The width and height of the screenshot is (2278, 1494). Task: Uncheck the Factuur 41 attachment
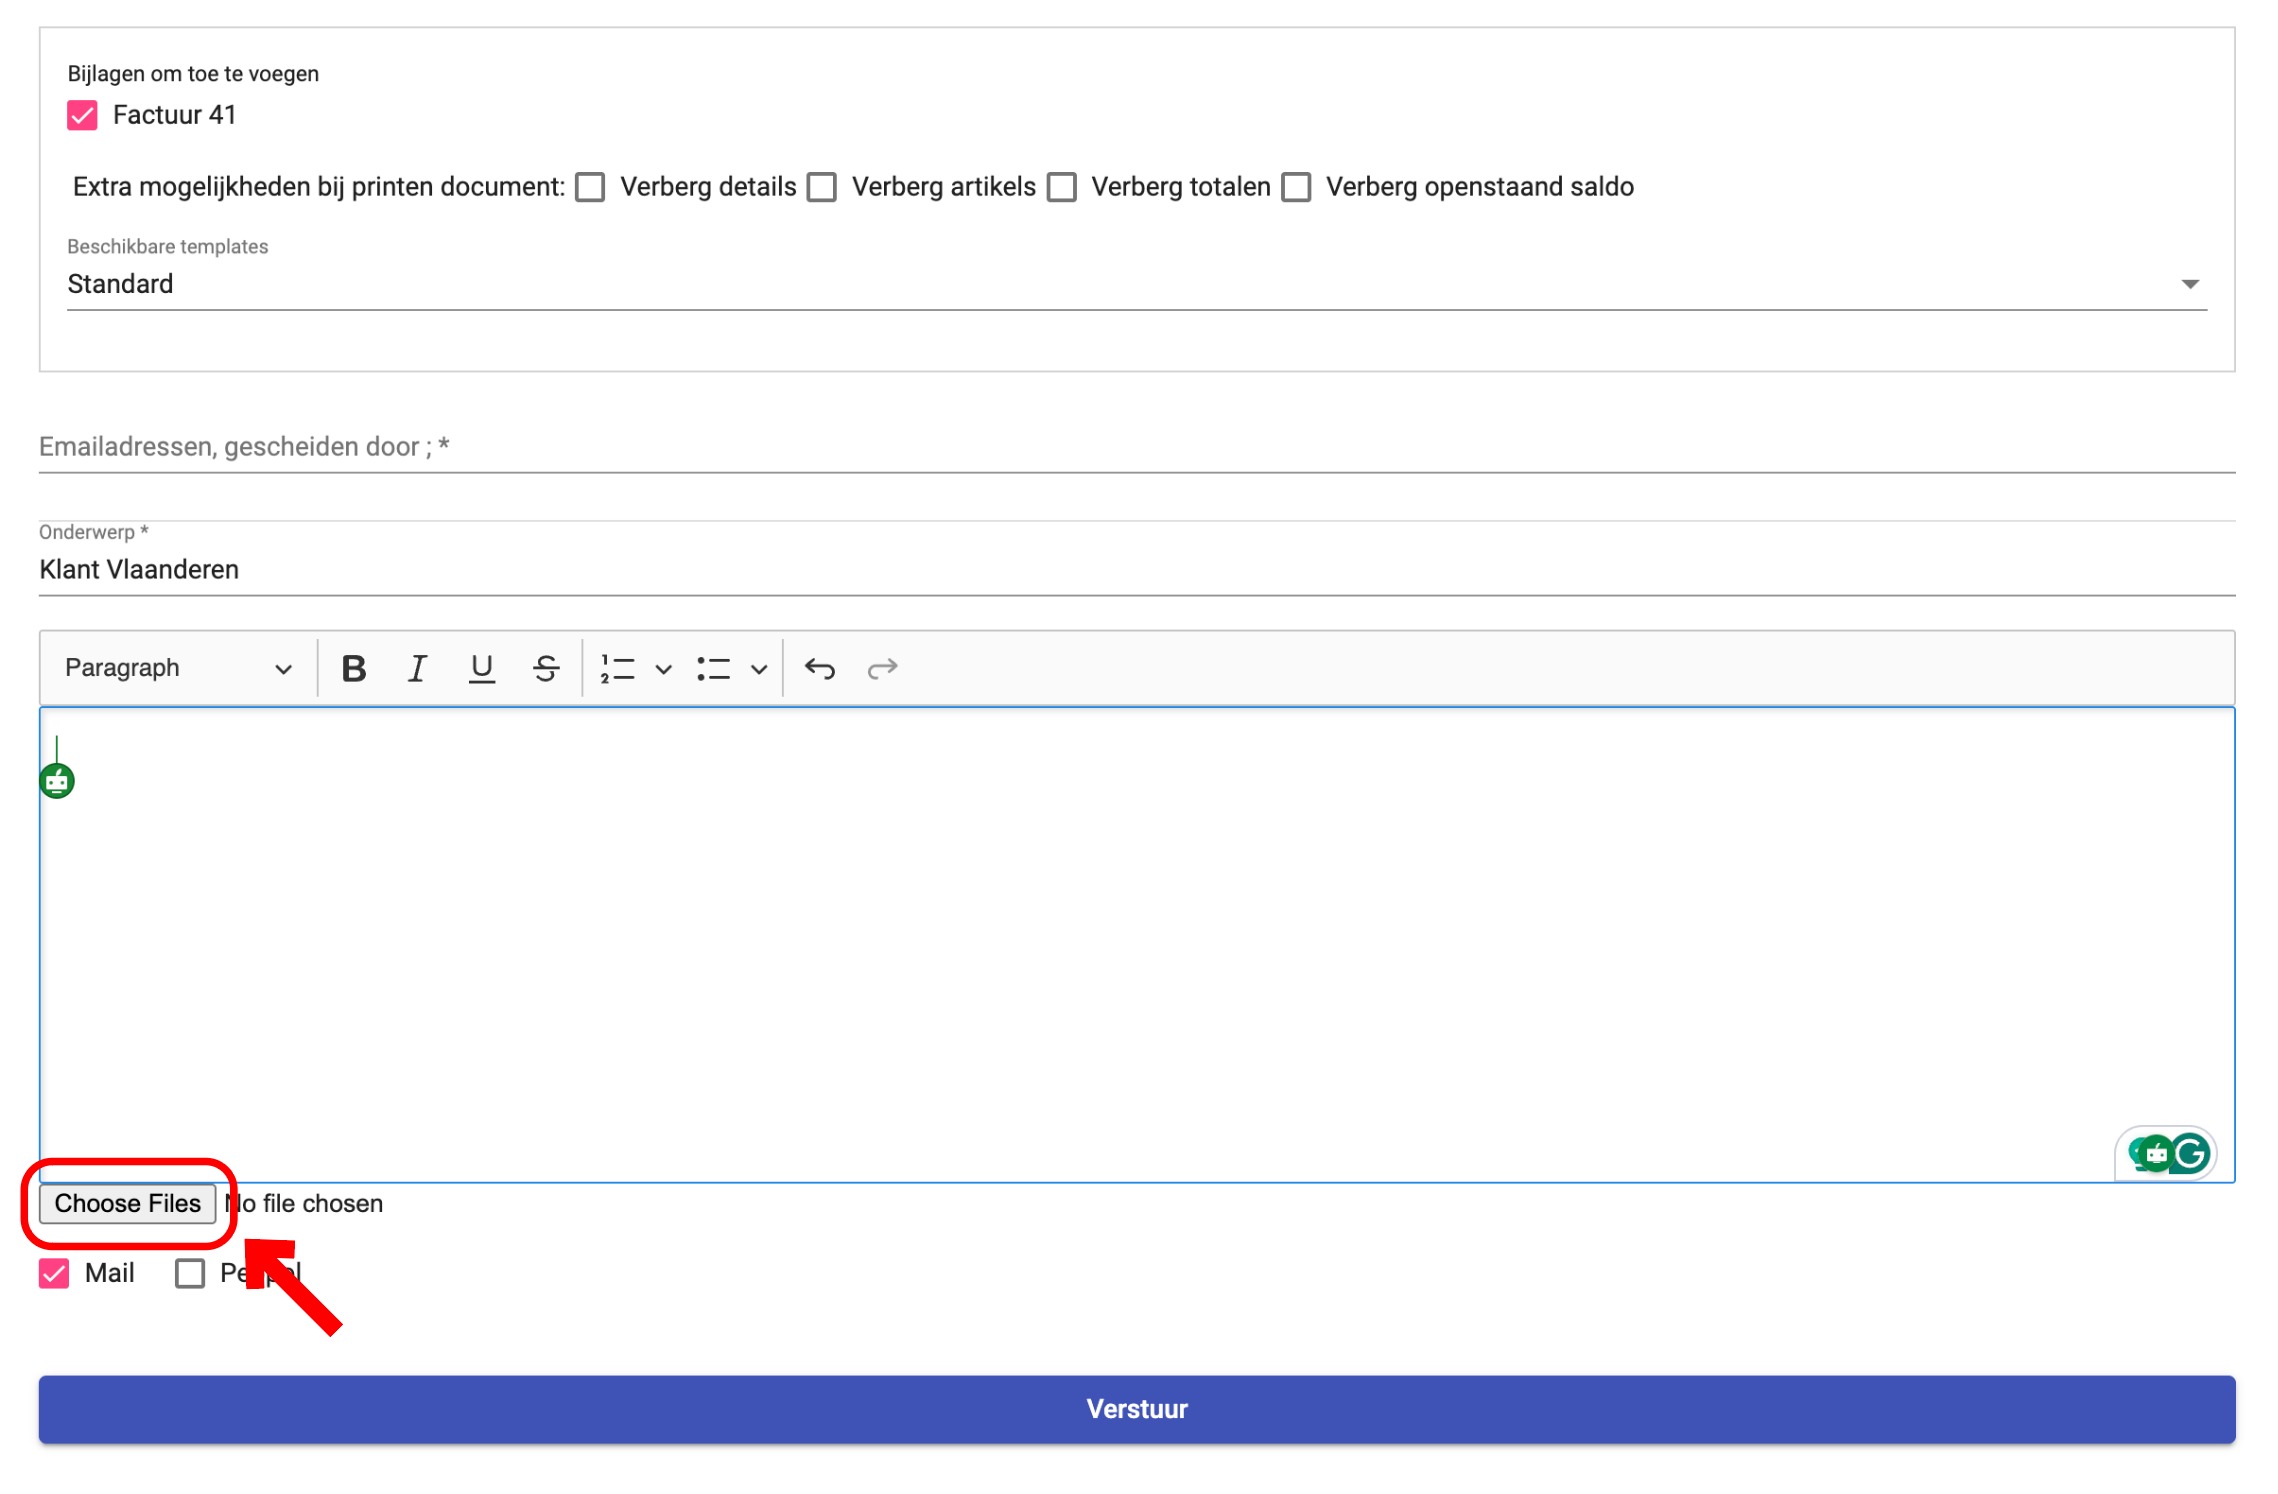coord(82,116)
